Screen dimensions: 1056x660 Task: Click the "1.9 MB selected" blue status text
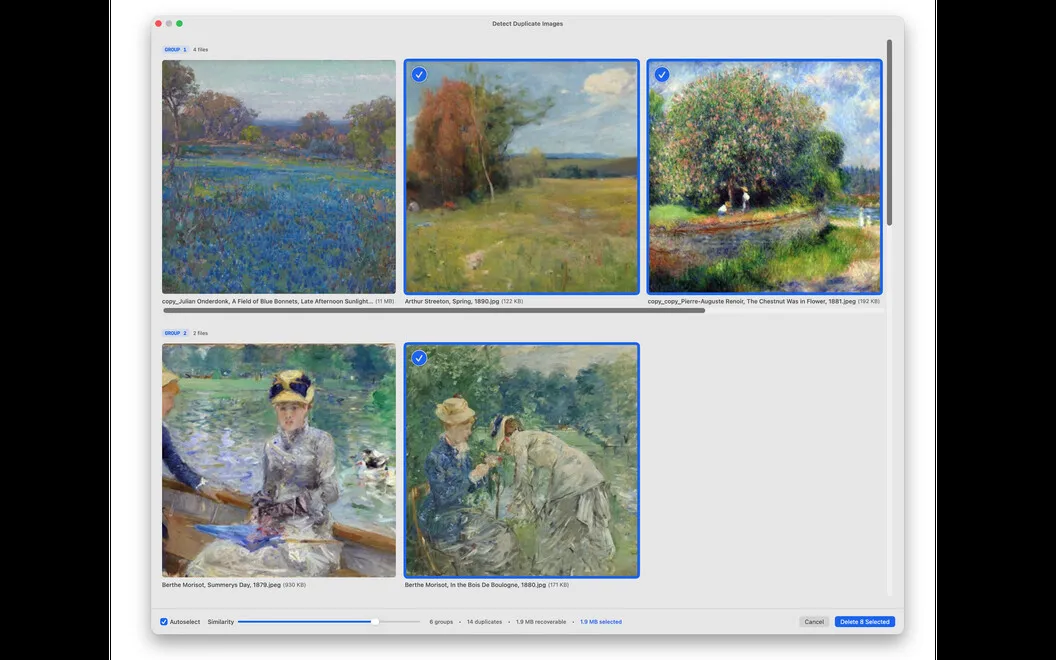point(601,622)
